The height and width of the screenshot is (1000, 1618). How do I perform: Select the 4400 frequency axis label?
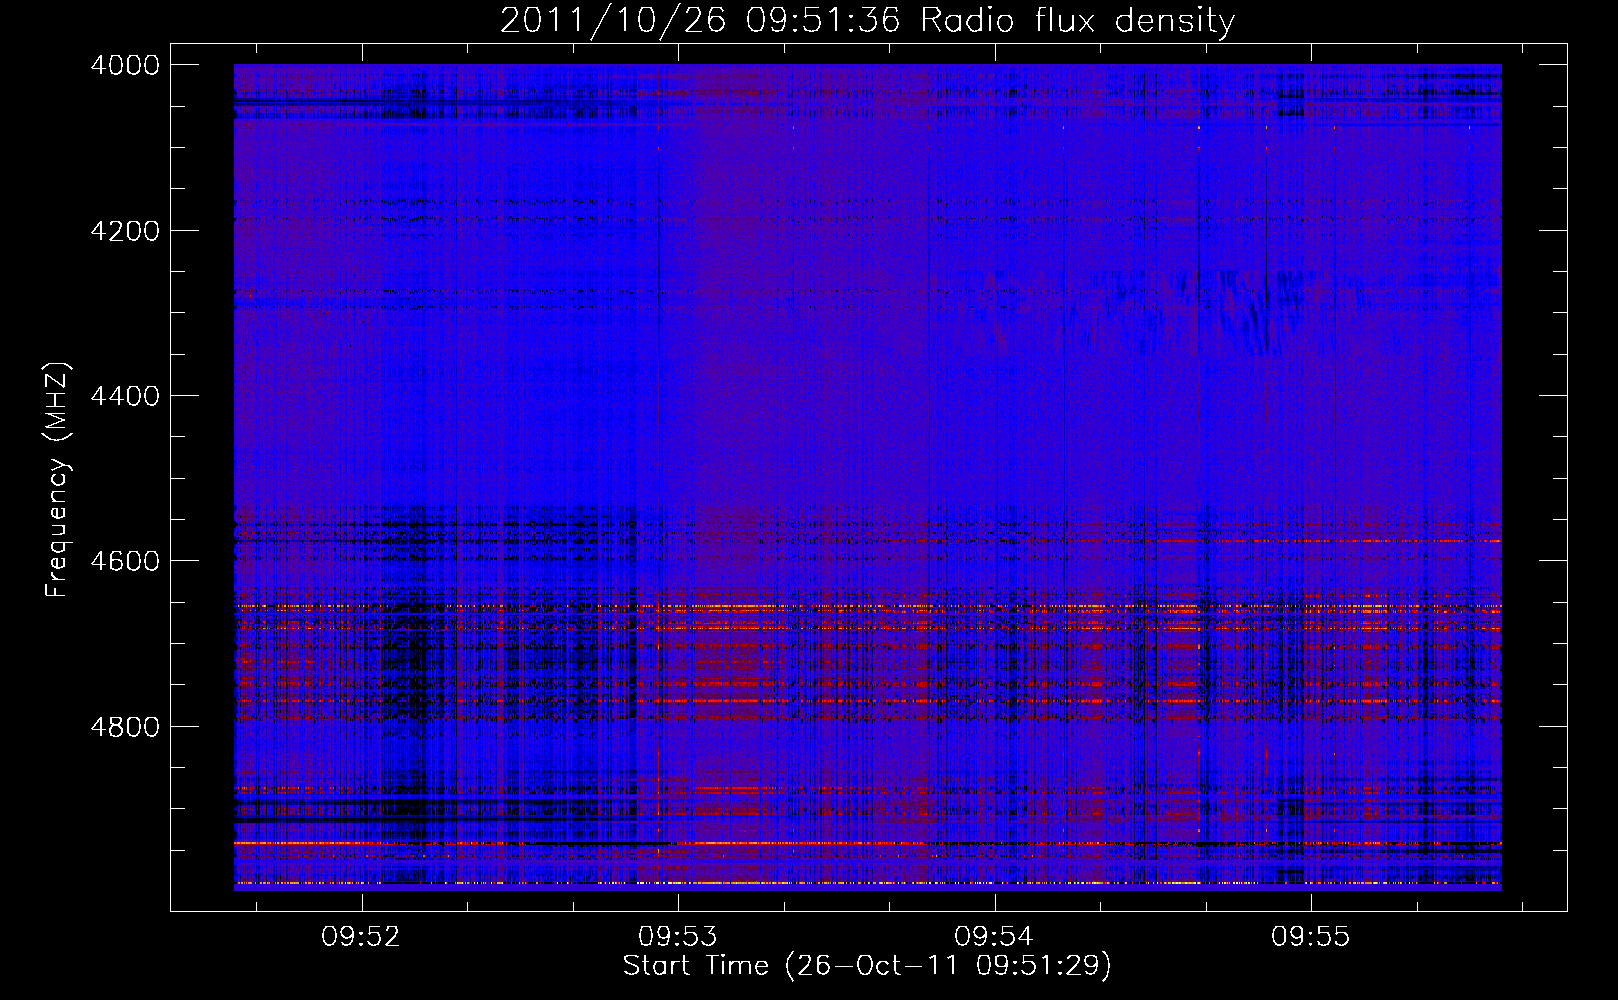click(x=125, y=396)
